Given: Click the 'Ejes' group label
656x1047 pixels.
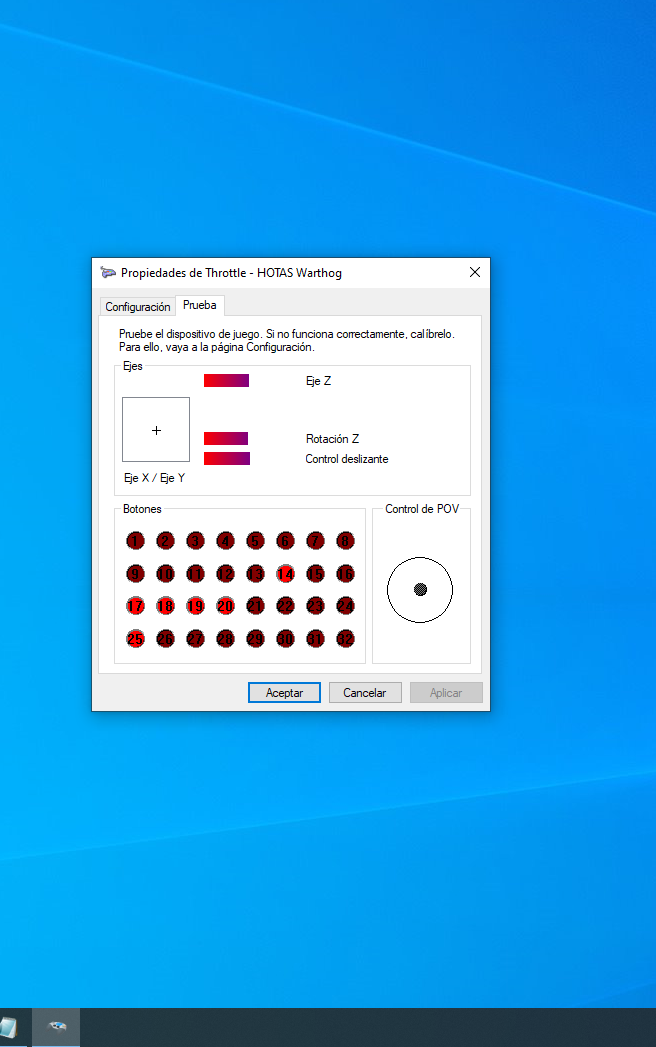Looking at the screenshot, I should point(132,366).
